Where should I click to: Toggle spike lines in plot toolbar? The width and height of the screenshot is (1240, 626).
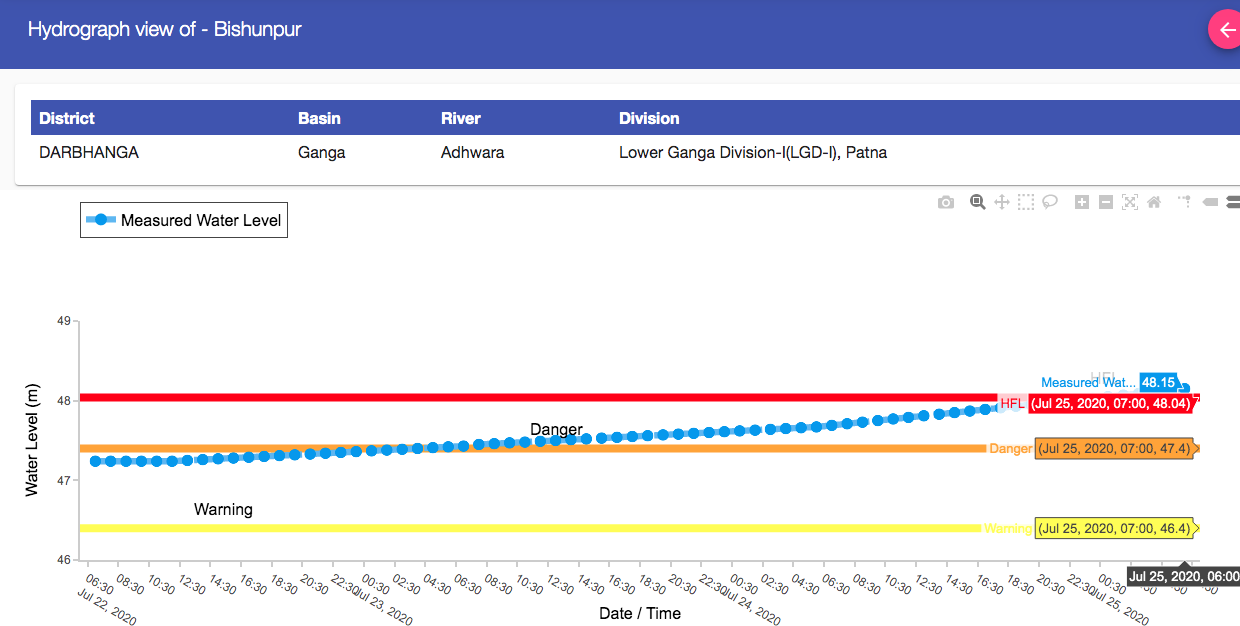click(1185, 203)
